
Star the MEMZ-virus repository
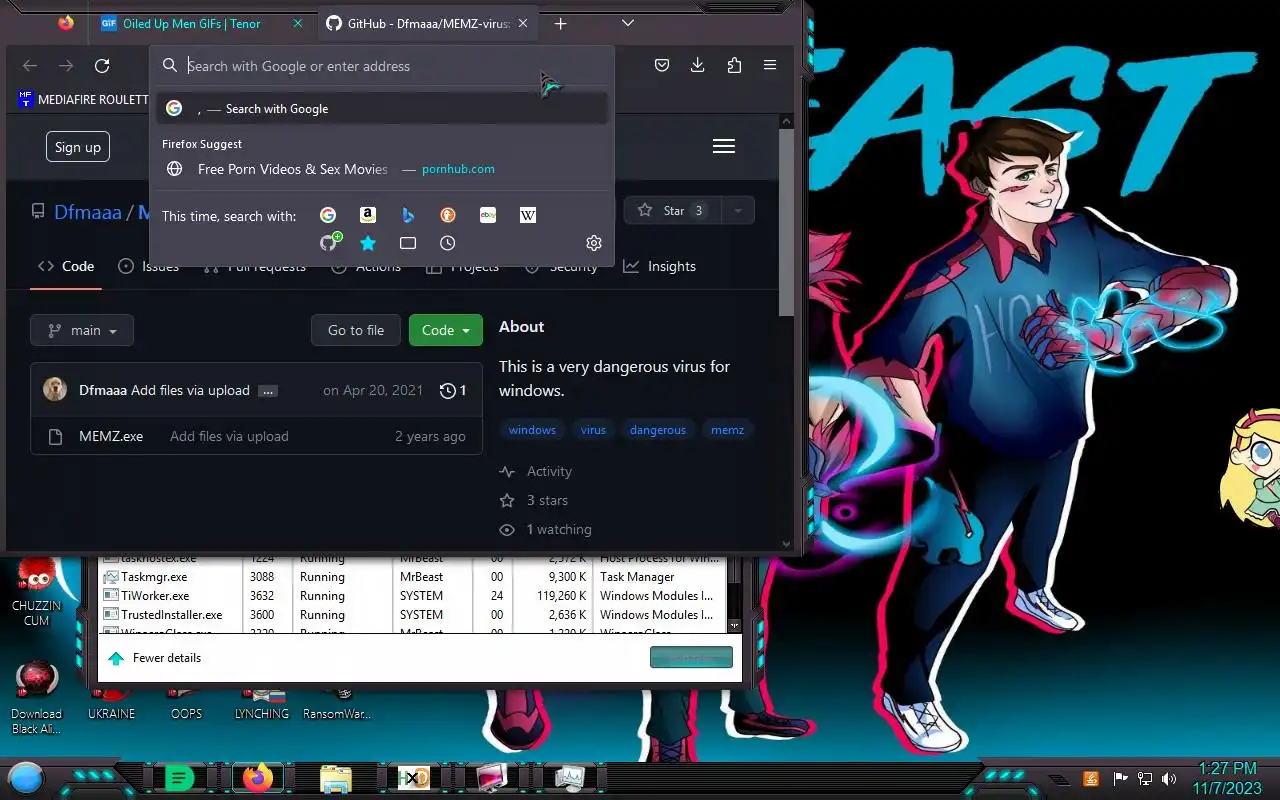tap(672, 210)
